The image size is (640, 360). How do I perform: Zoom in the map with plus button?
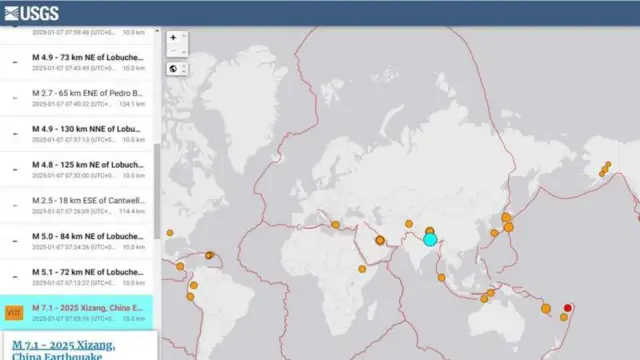173,38
